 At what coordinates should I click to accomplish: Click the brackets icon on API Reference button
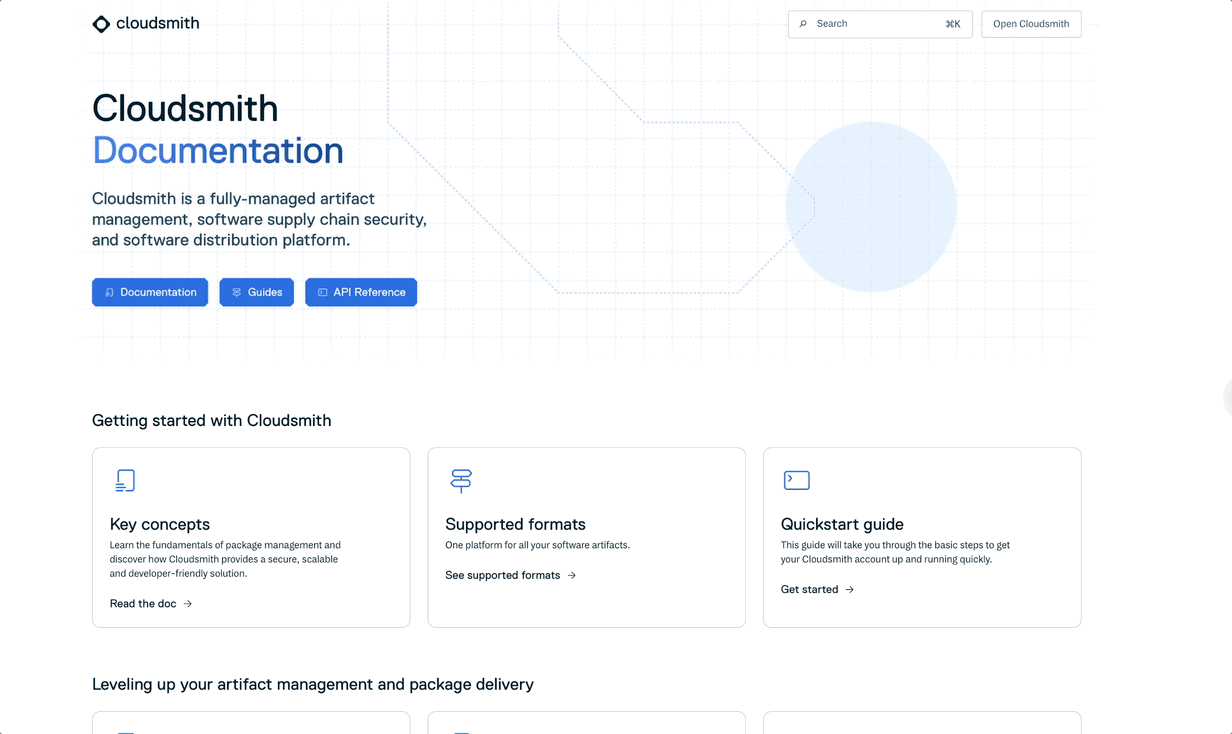[321, 292]
